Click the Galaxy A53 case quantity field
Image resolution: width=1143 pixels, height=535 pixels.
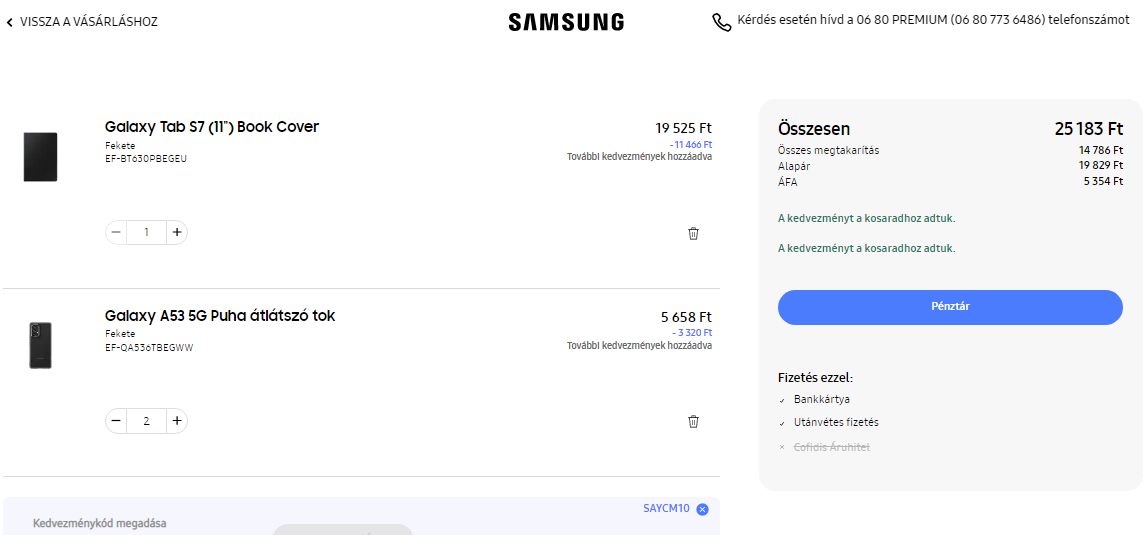click(146, 421)
